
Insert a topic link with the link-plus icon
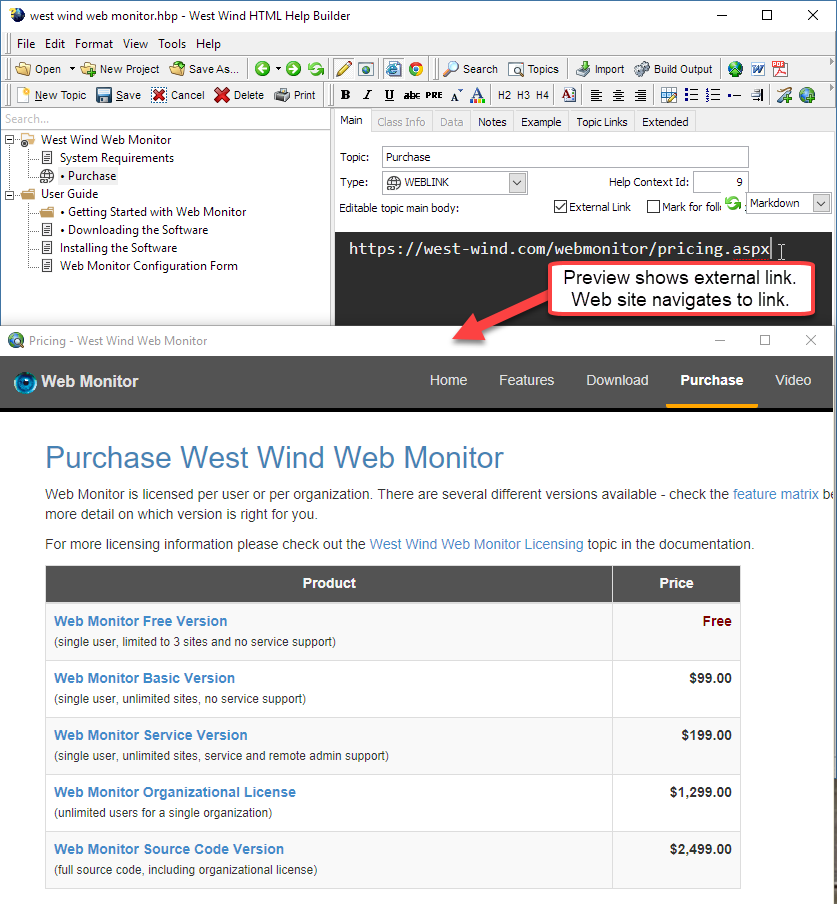pos(784,95)
